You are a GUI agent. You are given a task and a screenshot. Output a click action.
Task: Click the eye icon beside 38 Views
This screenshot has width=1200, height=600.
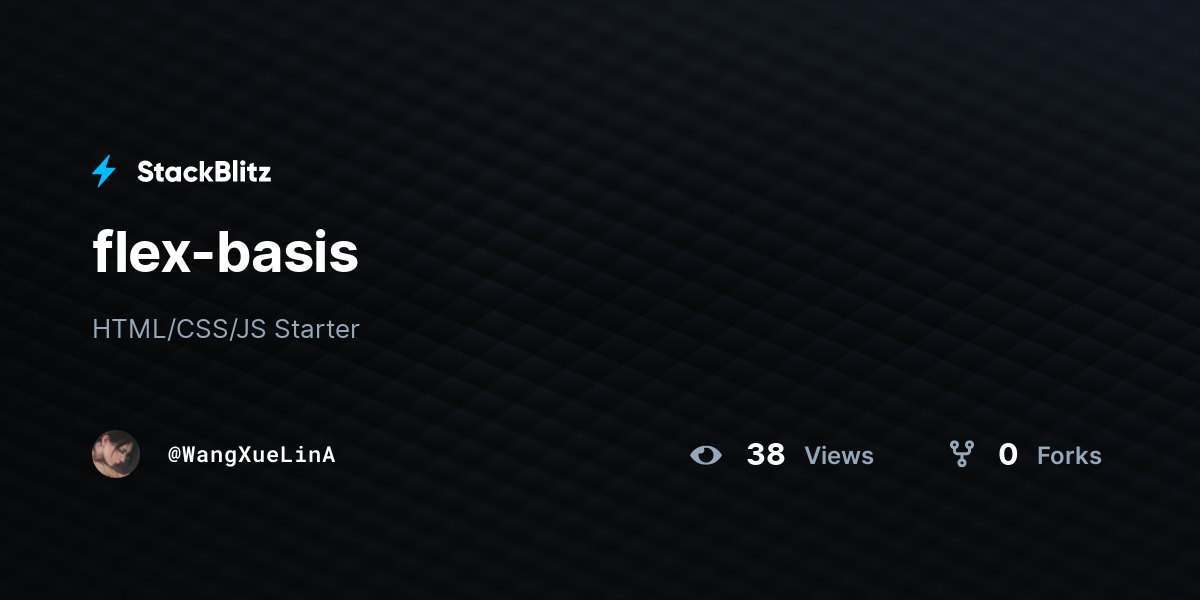tap(706, 455)
